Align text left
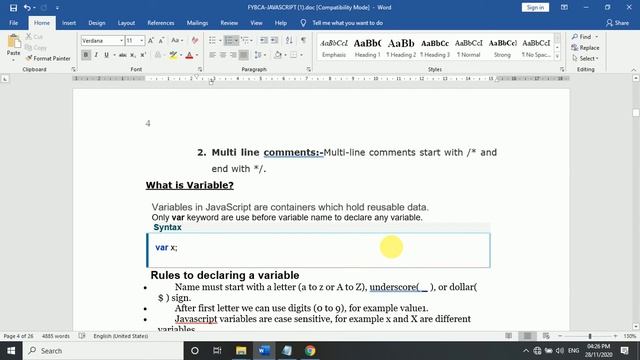 [x=212, y=55]
